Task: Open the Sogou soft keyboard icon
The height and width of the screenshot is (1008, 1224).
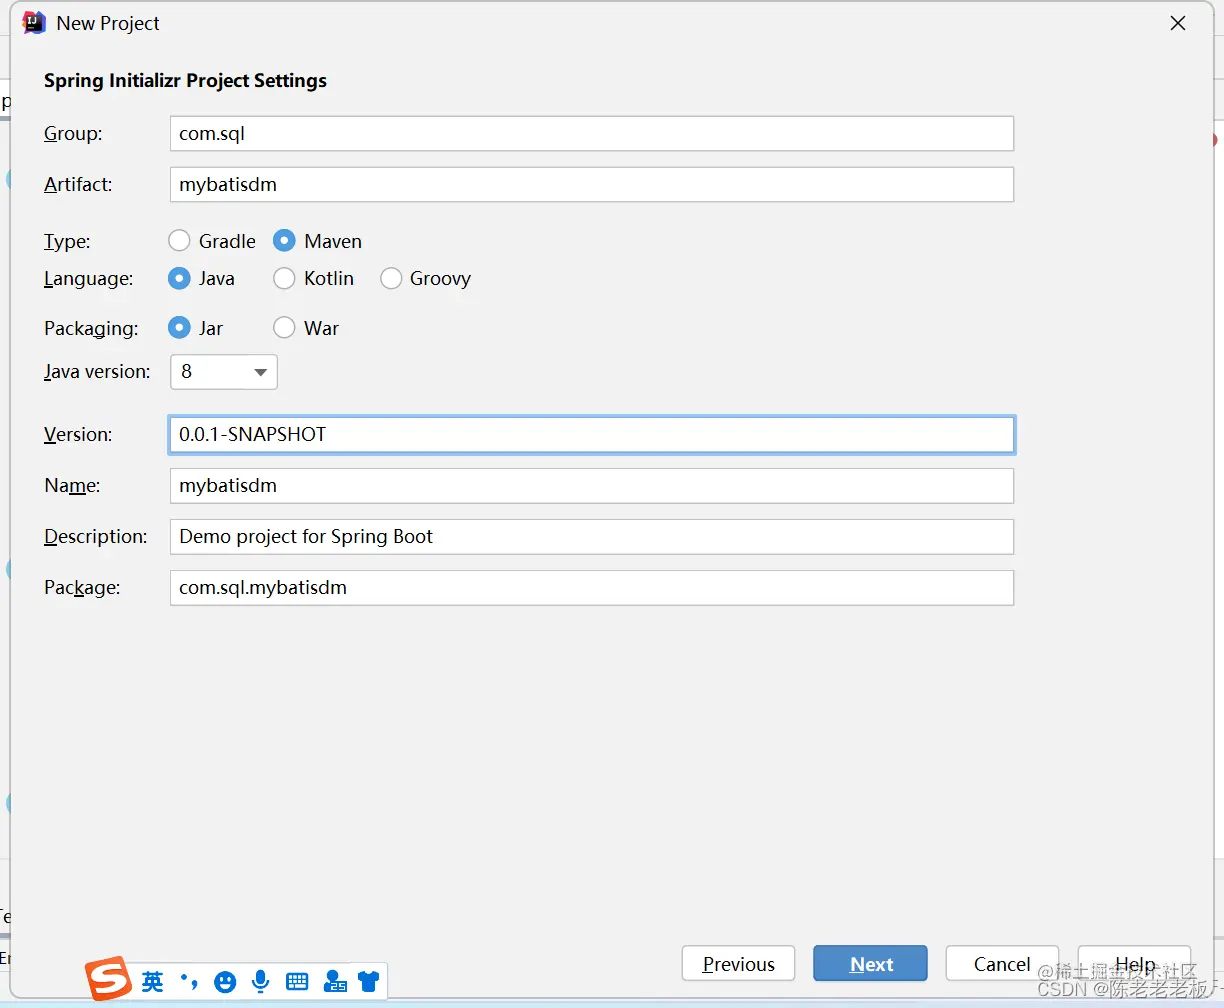Action: click(297, 982)
